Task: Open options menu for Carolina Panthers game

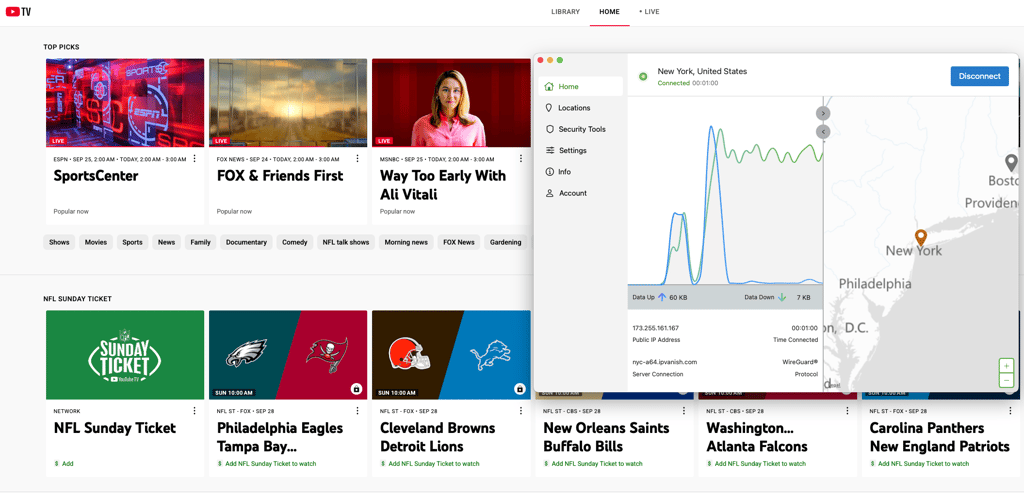Action: [x=1010, y=411]
